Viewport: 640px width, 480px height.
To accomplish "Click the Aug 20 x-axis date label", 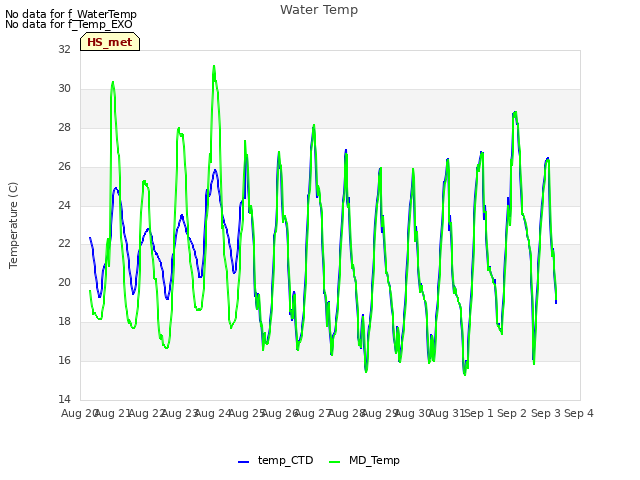I will 80,413.
